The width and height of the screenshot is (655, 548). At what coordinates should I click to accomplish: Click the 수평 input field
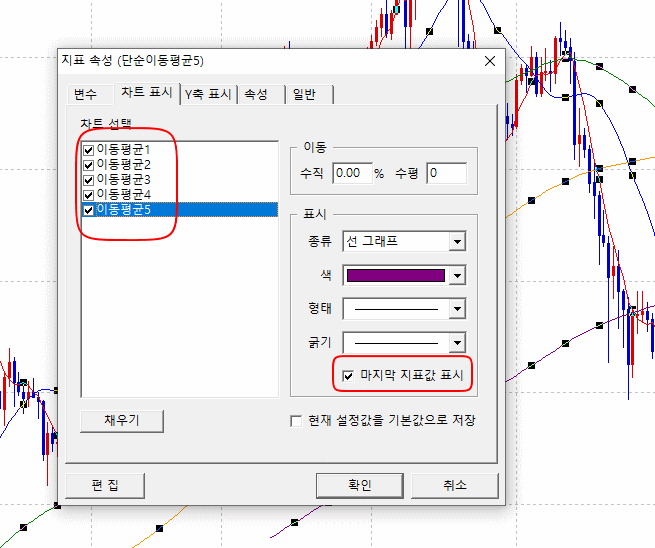click(x=446, y=173)
